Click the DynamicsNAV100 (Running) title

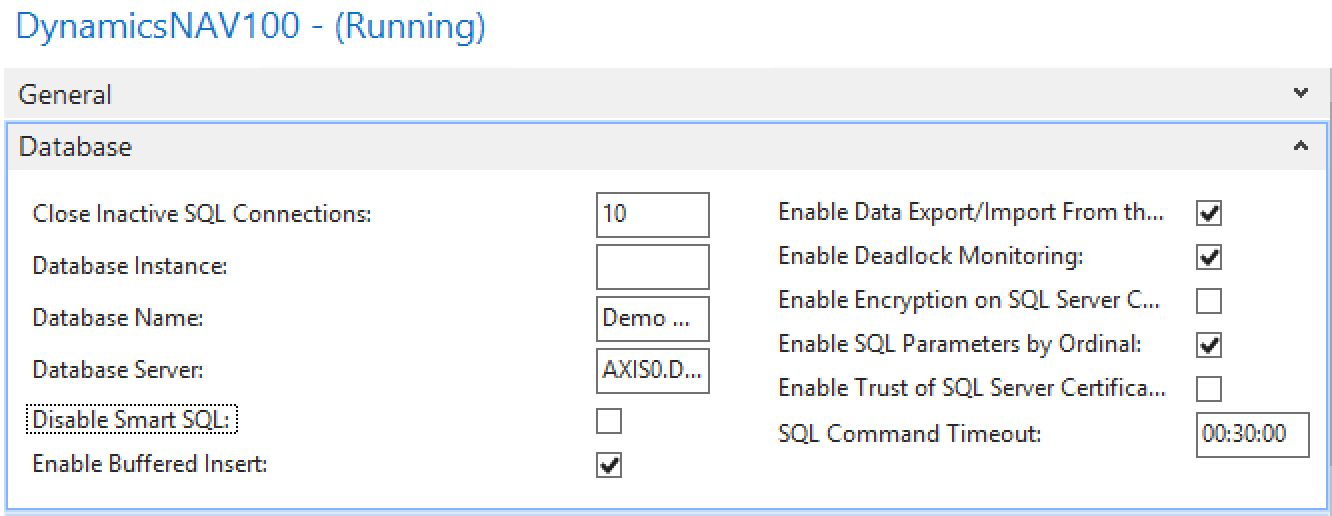[x=251, y=27]
